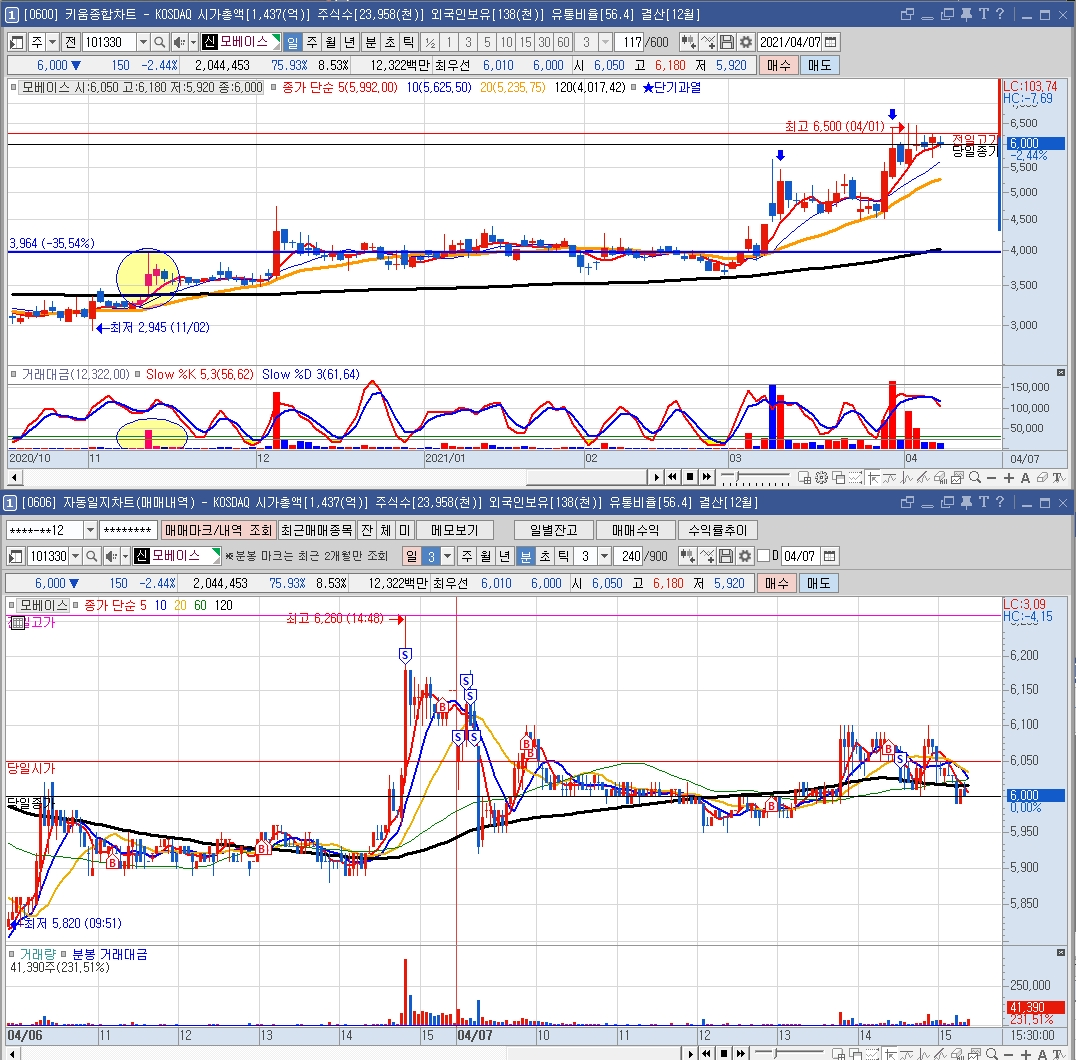The height and width of the screenshot is (1060, 1076).
Task: Click the fast-forward button under the top chart
Action: point(707,477)
